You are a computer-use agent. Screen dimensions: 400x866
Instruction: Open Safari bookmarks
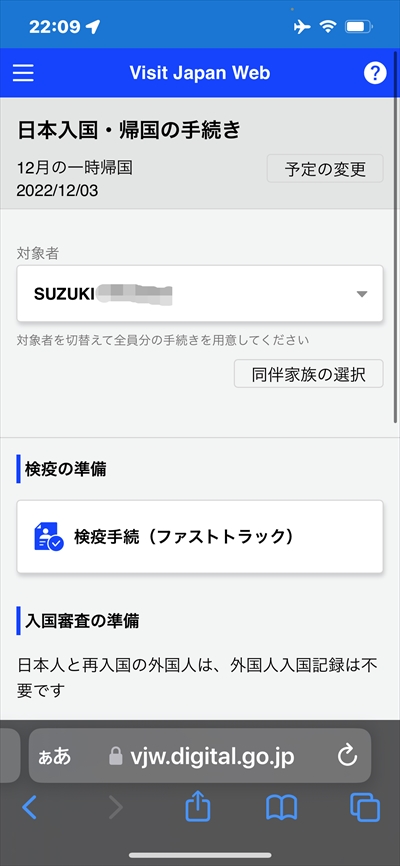281,808
